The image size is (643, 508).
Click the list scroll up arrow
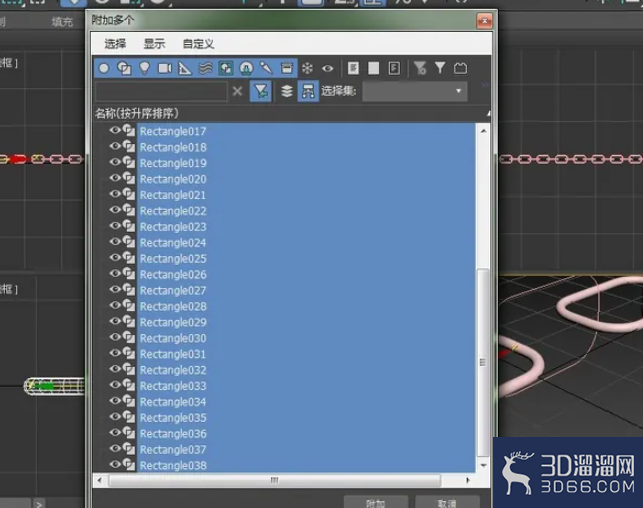pyautogui.click(x=483, y=131)
